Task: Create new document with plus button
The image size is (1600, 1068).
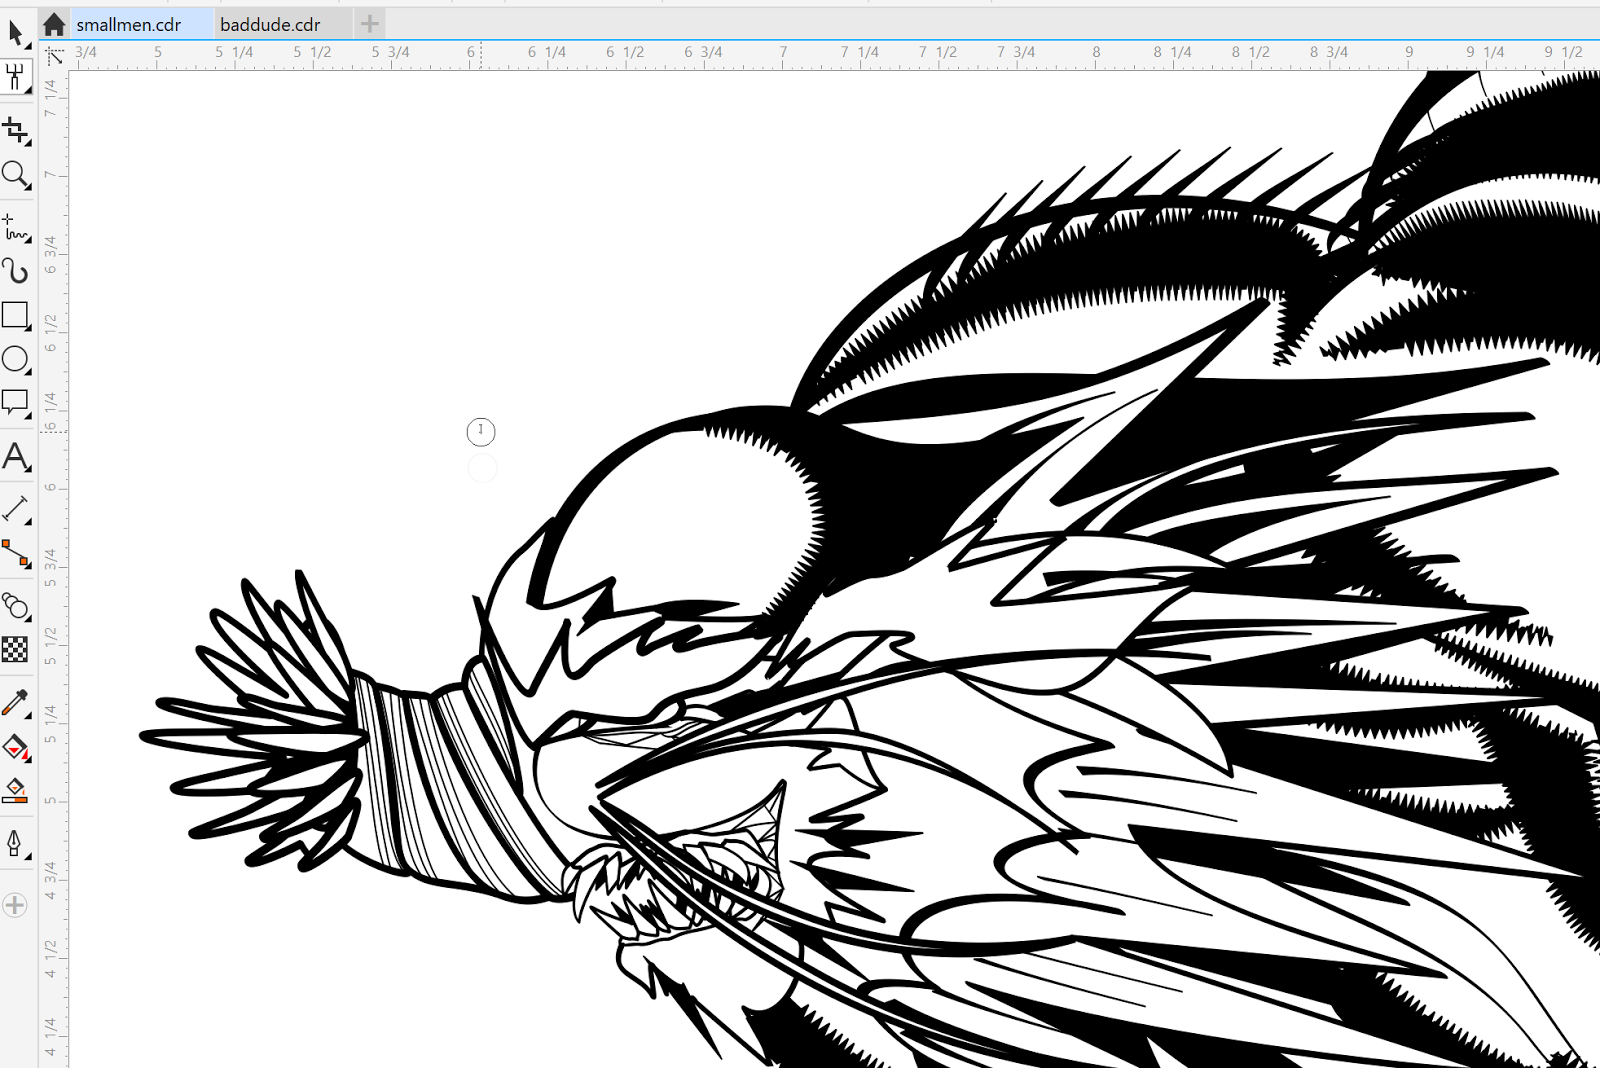Action: click(369, 22)
